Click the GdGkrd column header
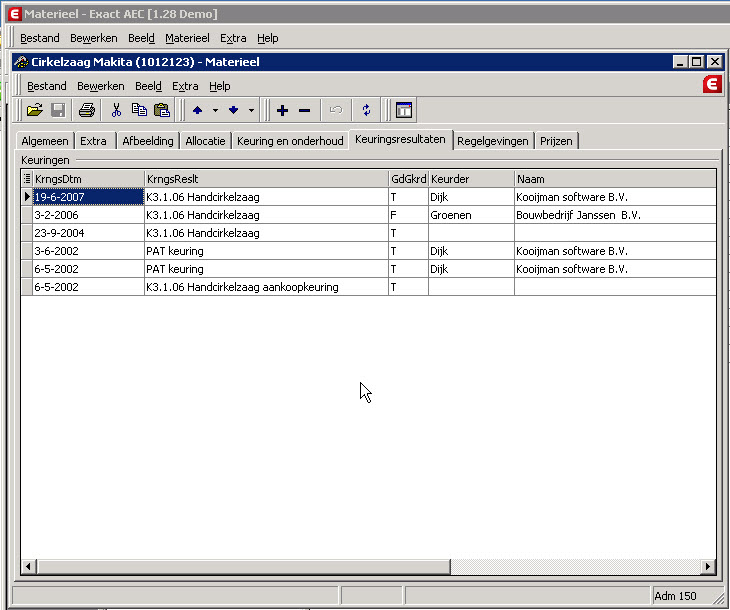 (408, 179)
